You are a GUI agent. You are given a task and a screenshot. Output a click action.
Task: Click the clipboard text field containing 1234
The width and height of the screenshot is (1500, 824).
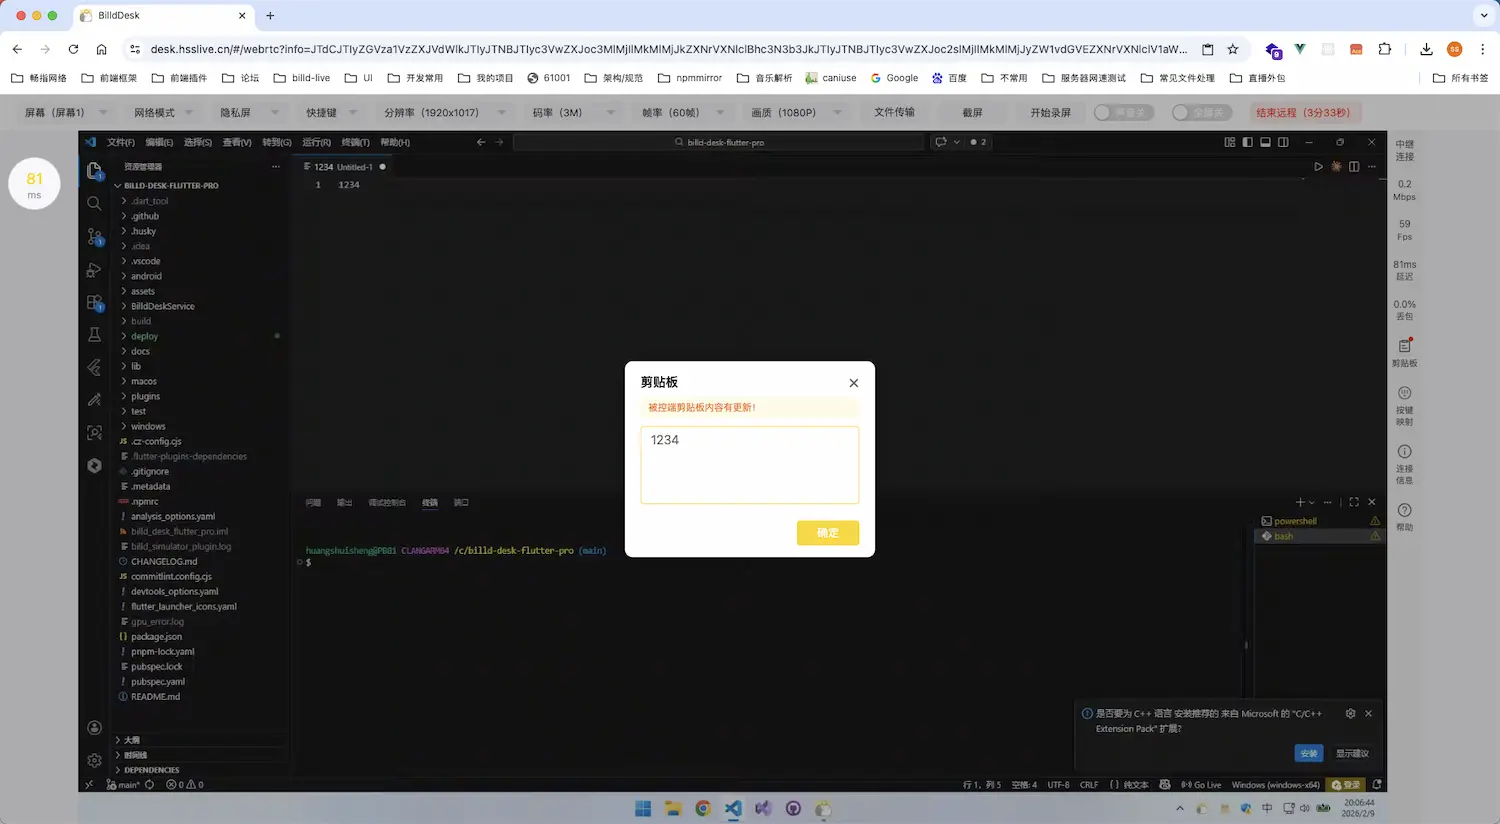[x=749, y=464]
